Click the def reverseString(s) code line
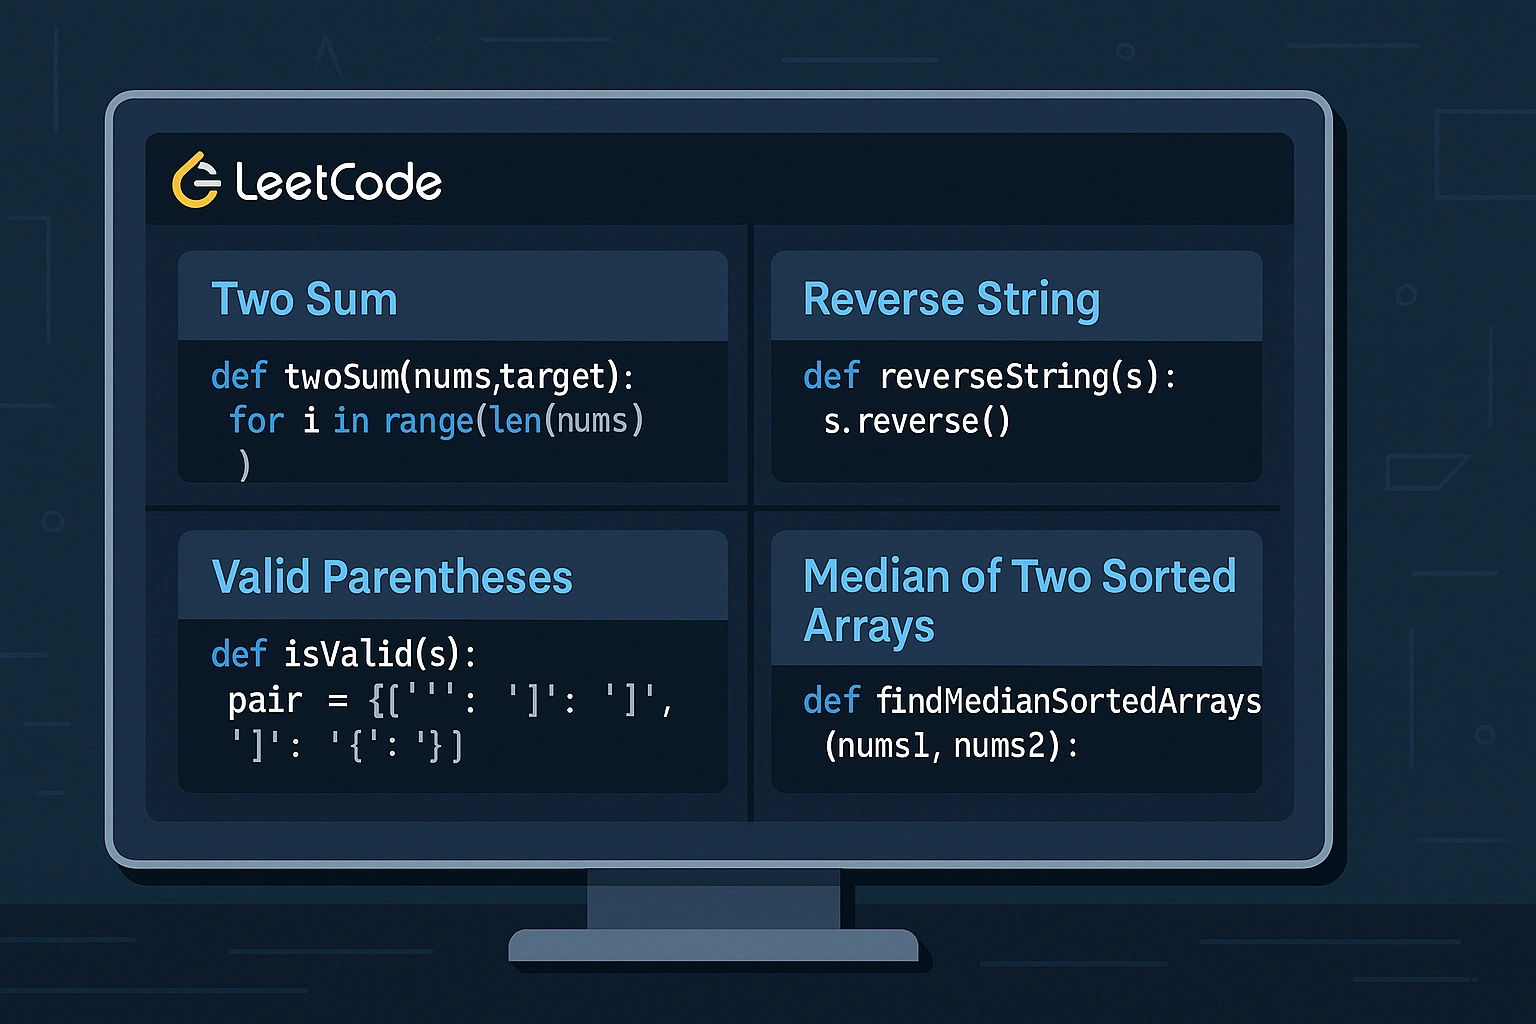 click(x=989, y=377)
